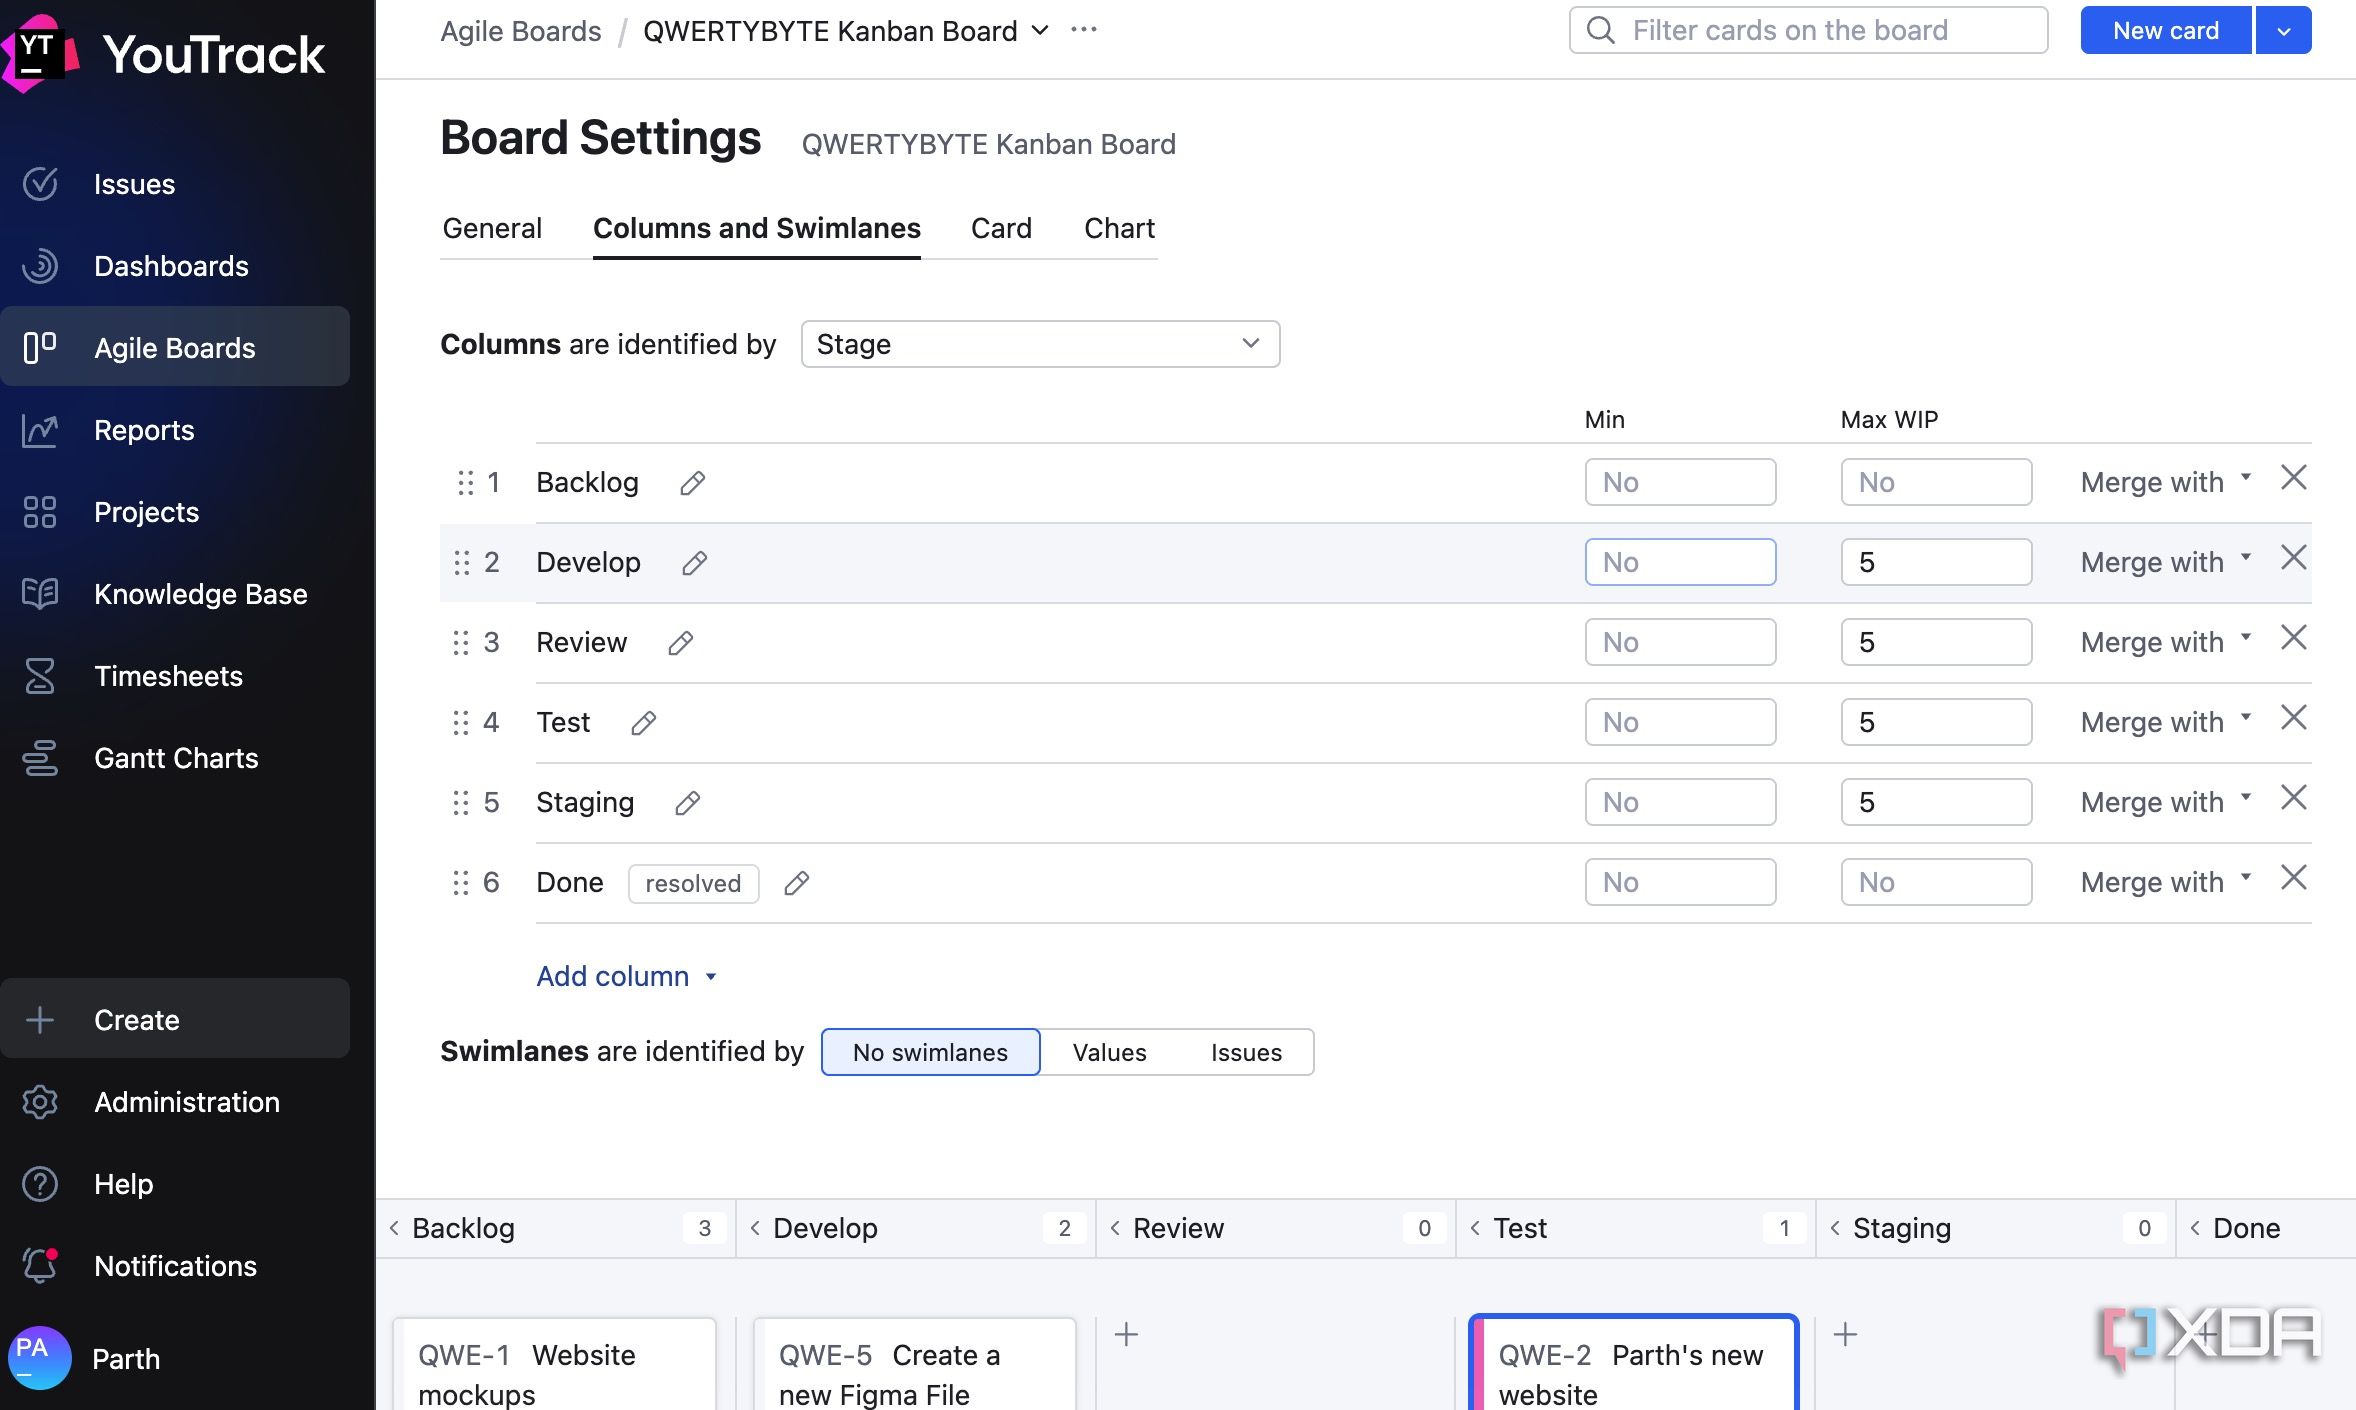
Task: Click the drag handle for Done row
Action: click(x=460, y=883)
